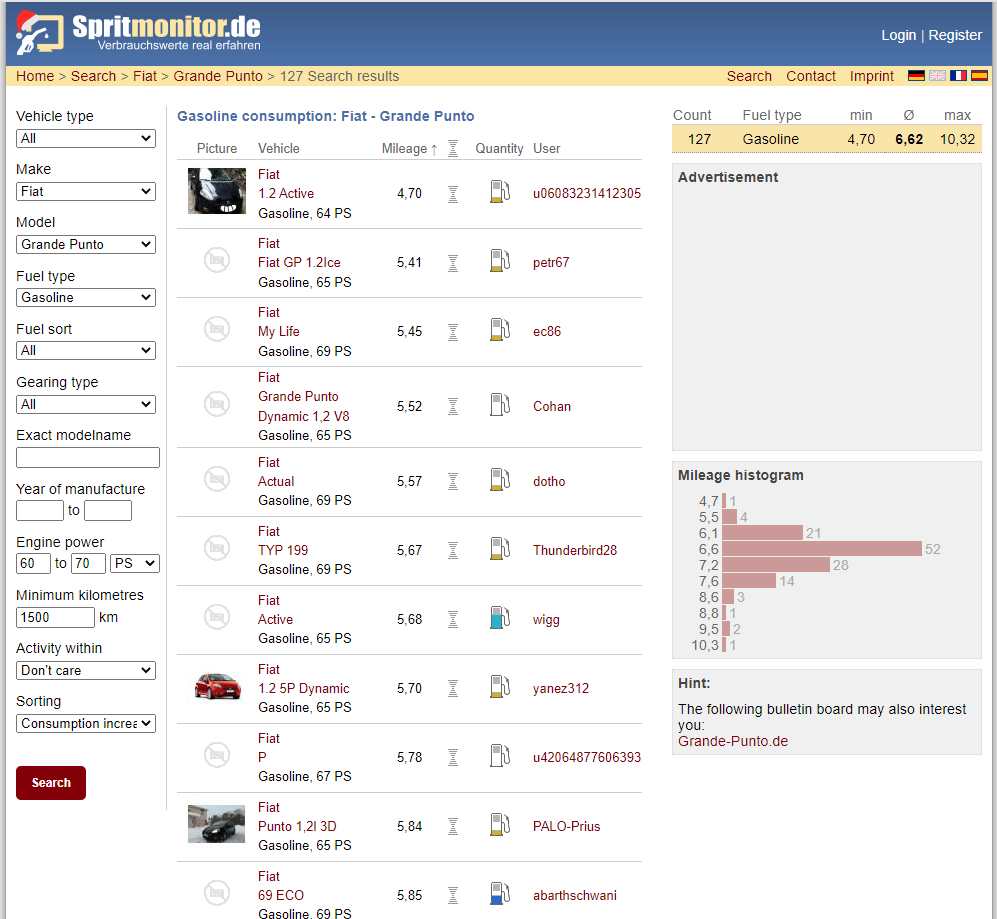The image size is (997, 919).
Task: Click fuel pump icon in dotho row
Action: [x=500, y=480]
